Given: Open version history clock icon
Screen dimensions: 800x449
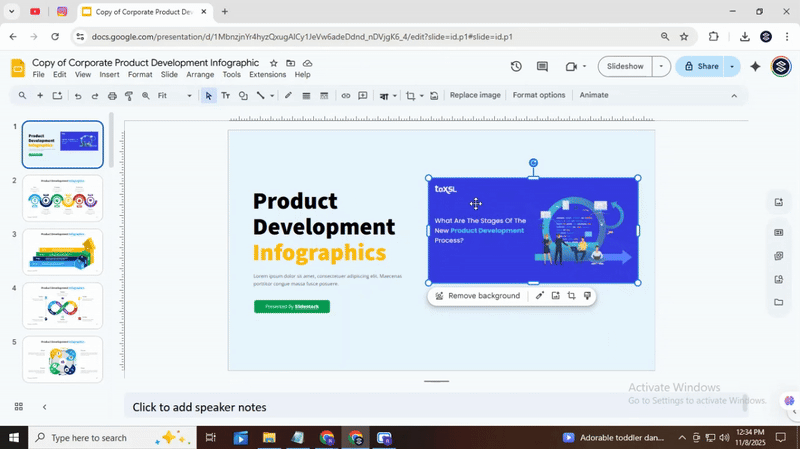Looking at the screenshot, I should point(516,67).
